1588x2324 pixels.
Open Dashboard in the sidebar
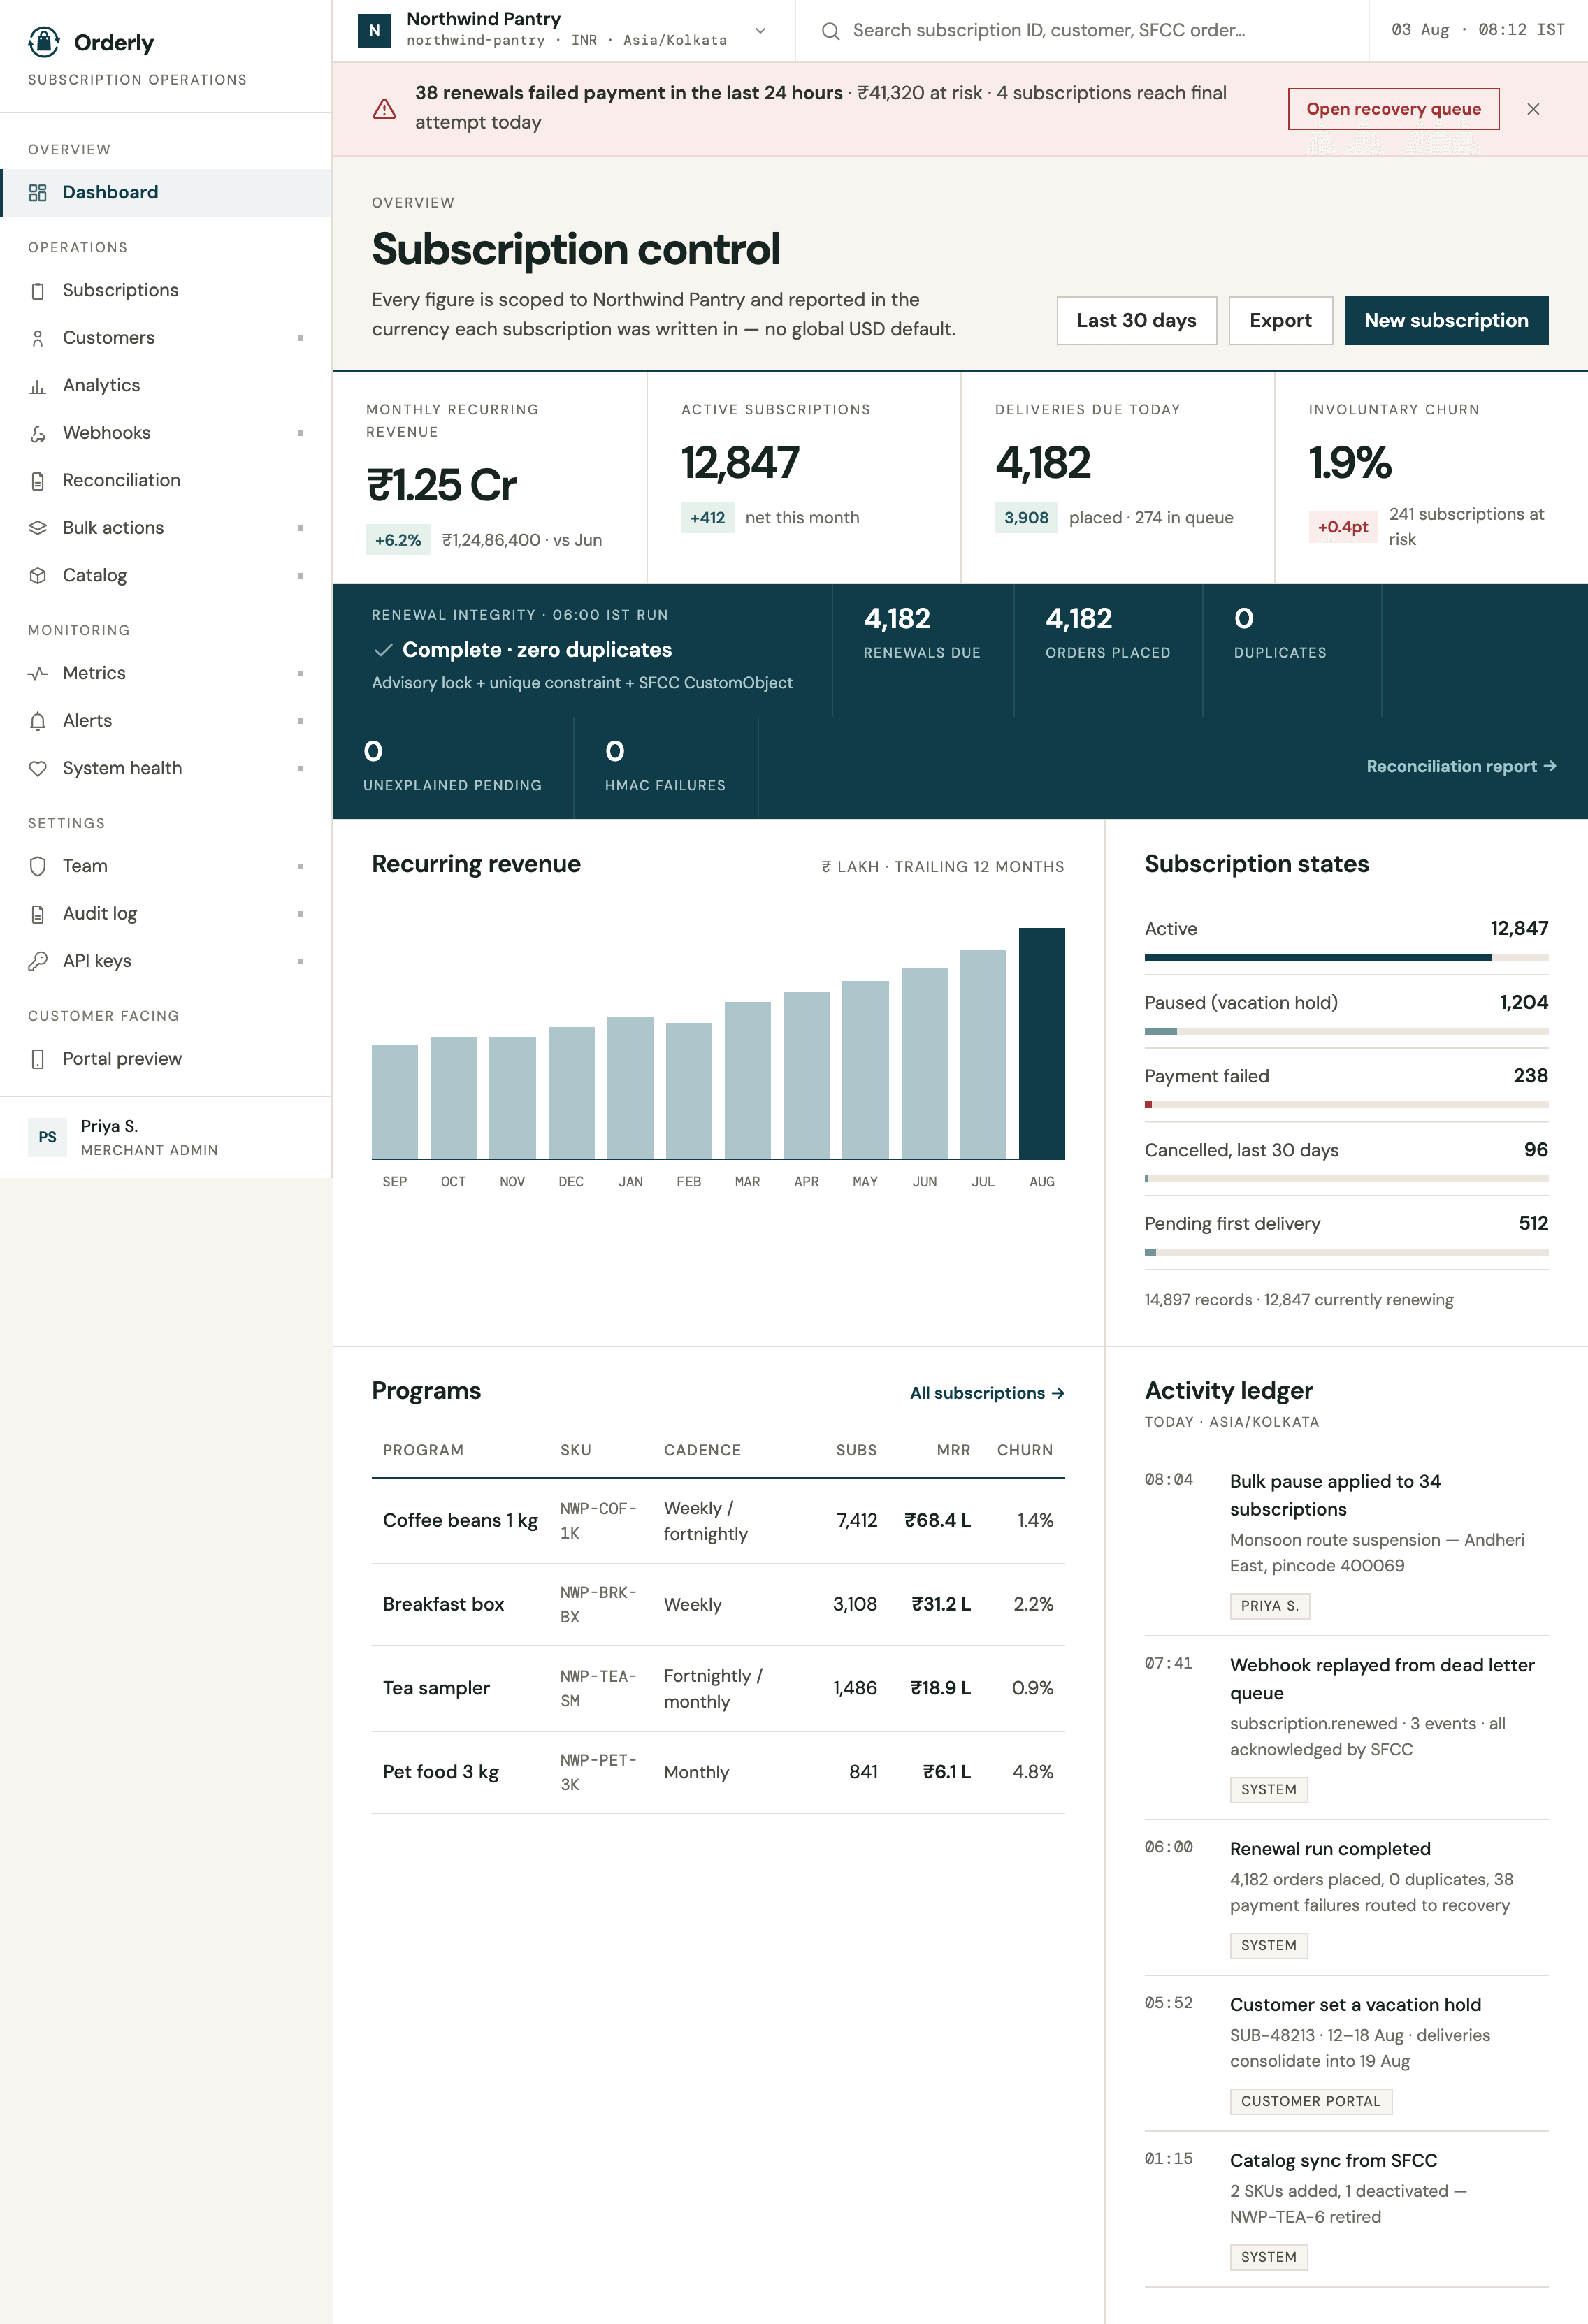166,193
